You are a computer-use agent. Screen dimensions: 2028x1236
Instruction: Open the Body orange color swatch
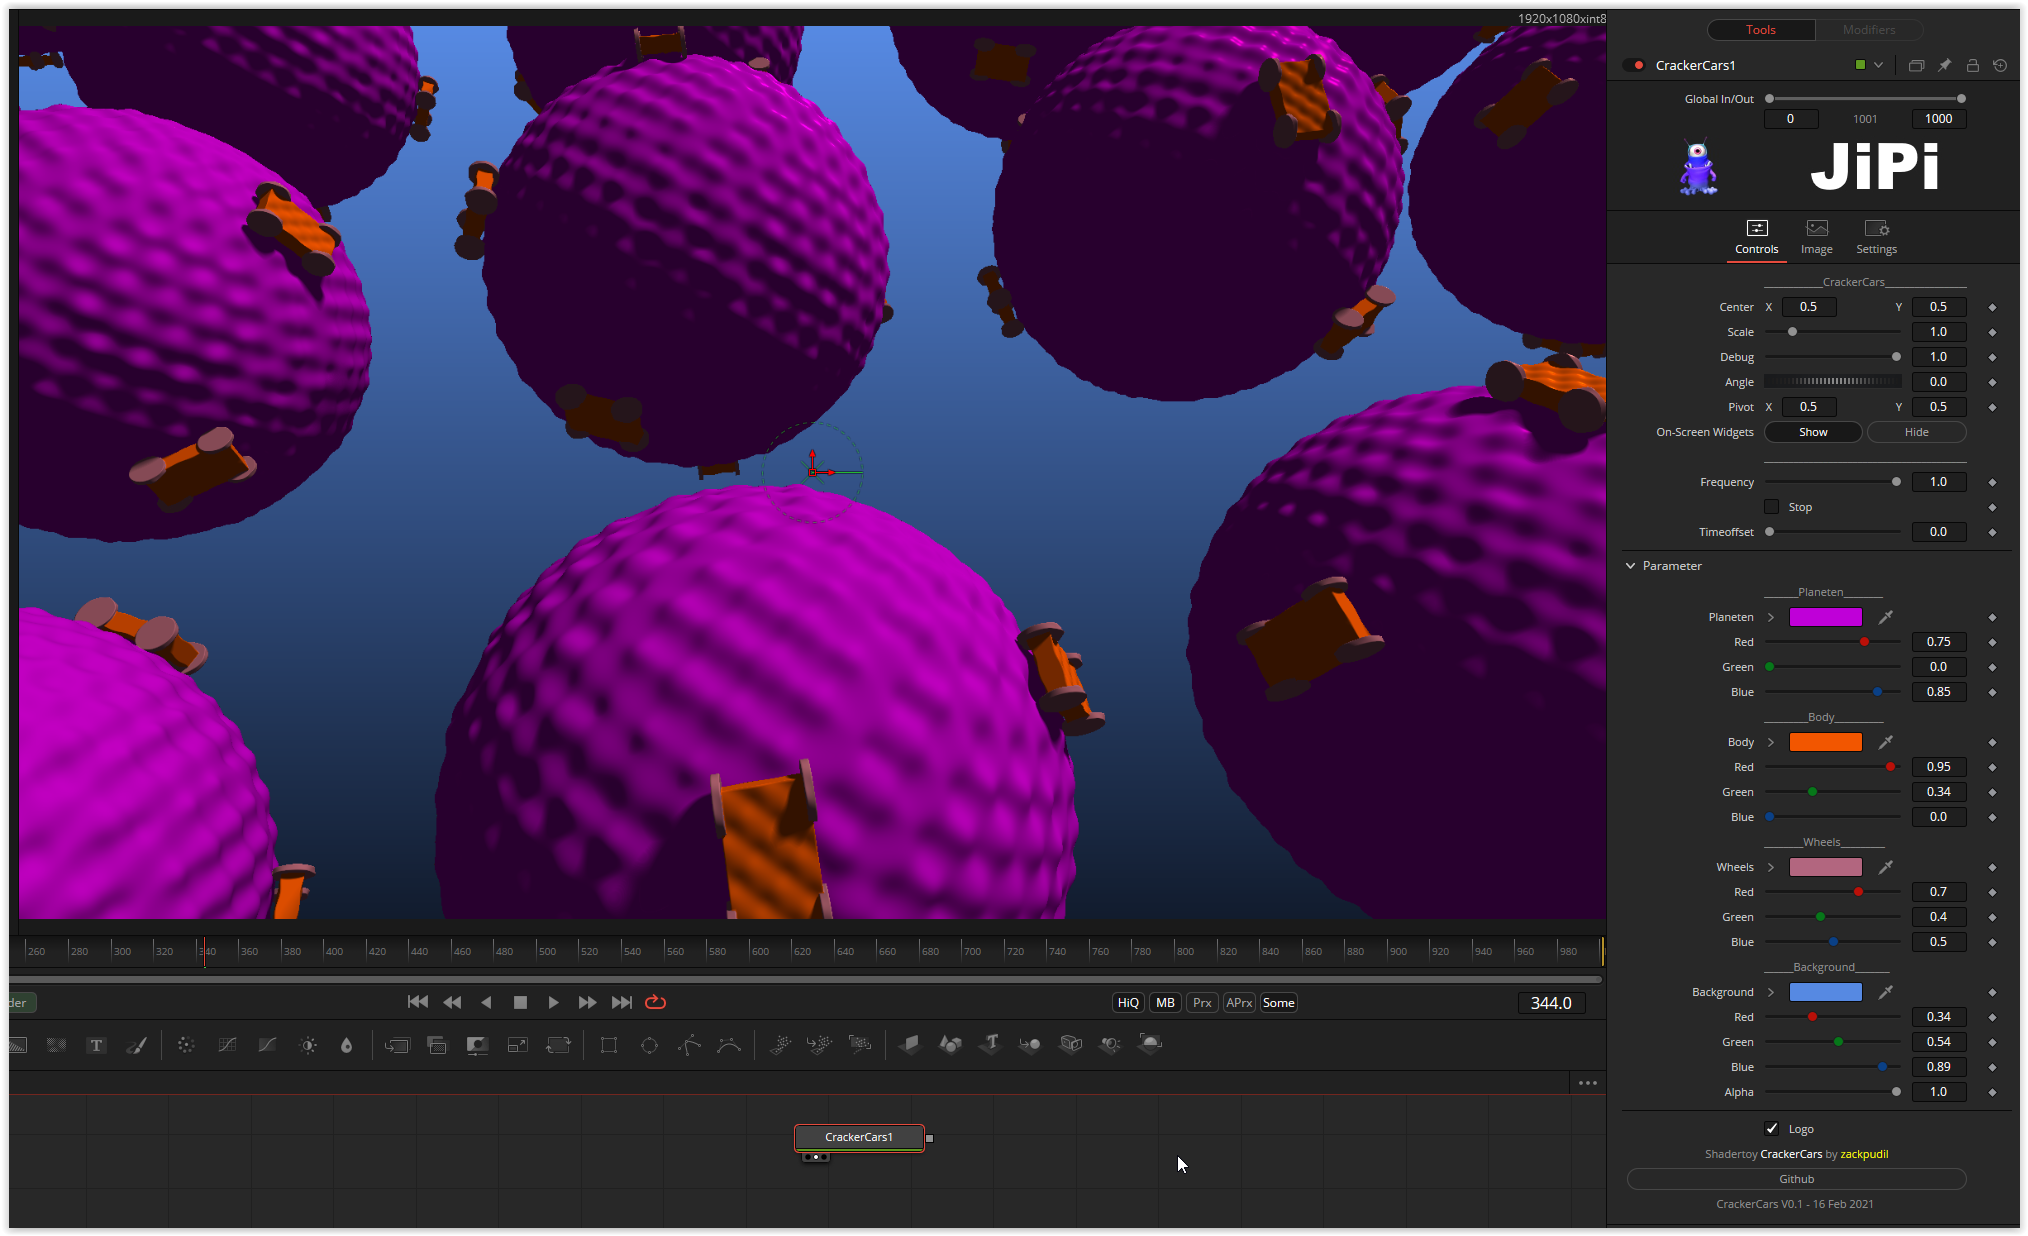click(1825, 742)
